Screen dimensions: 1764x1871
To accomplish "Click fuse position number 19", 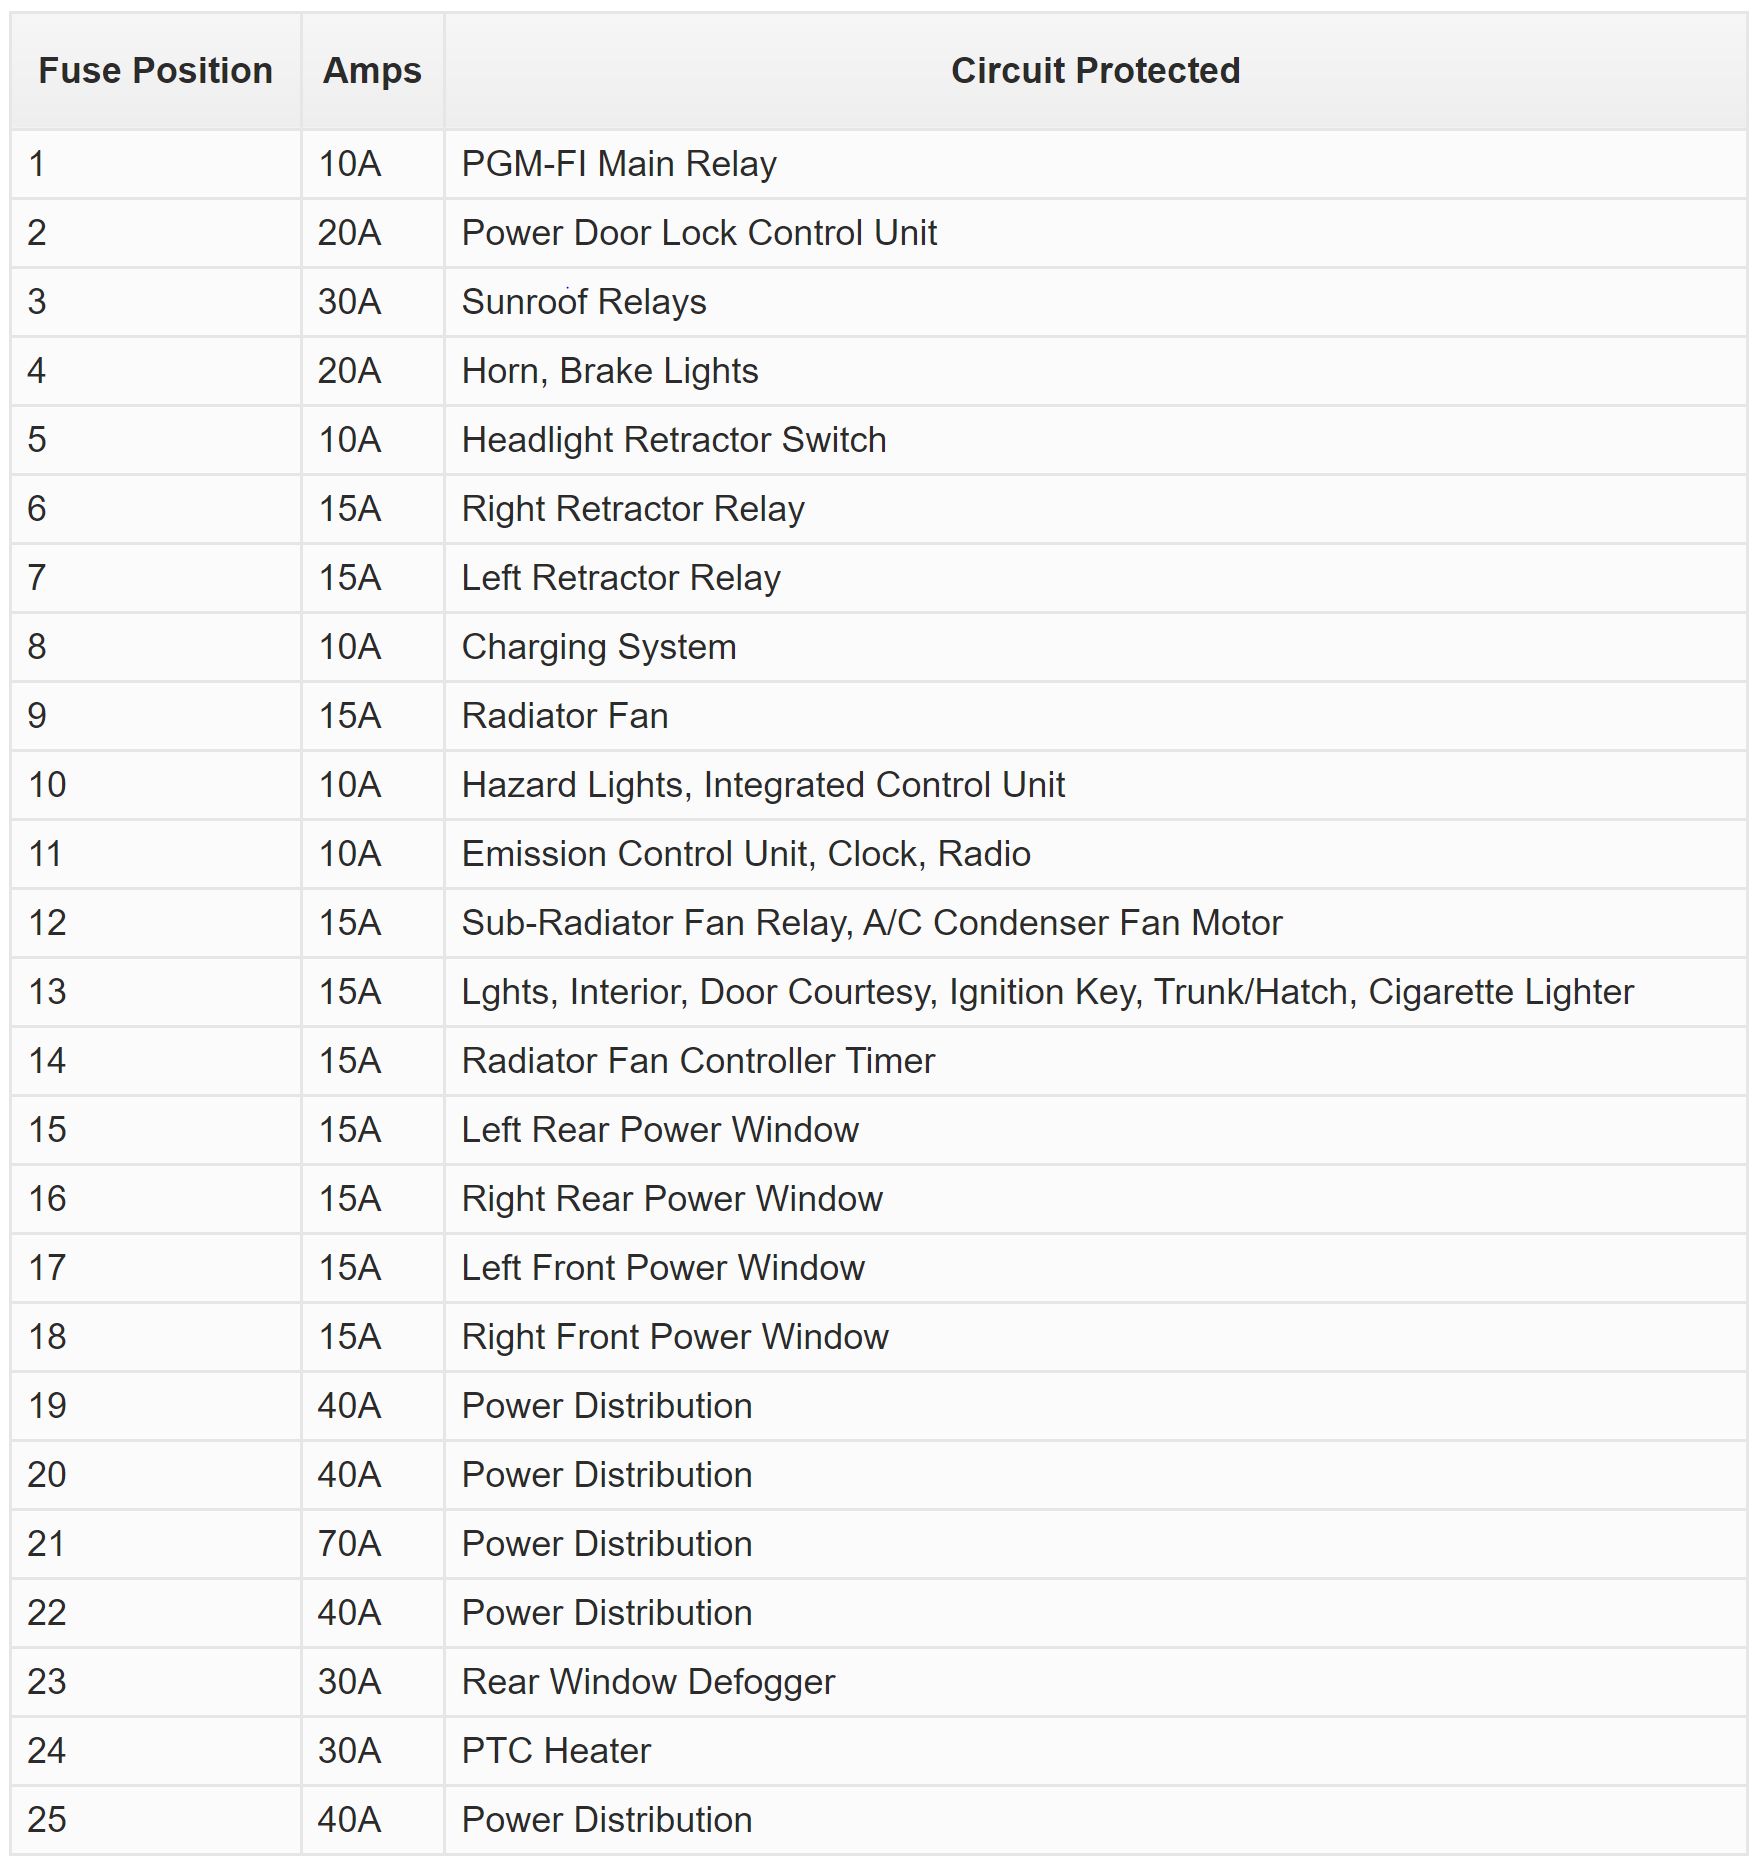I will pos(47,1406).
